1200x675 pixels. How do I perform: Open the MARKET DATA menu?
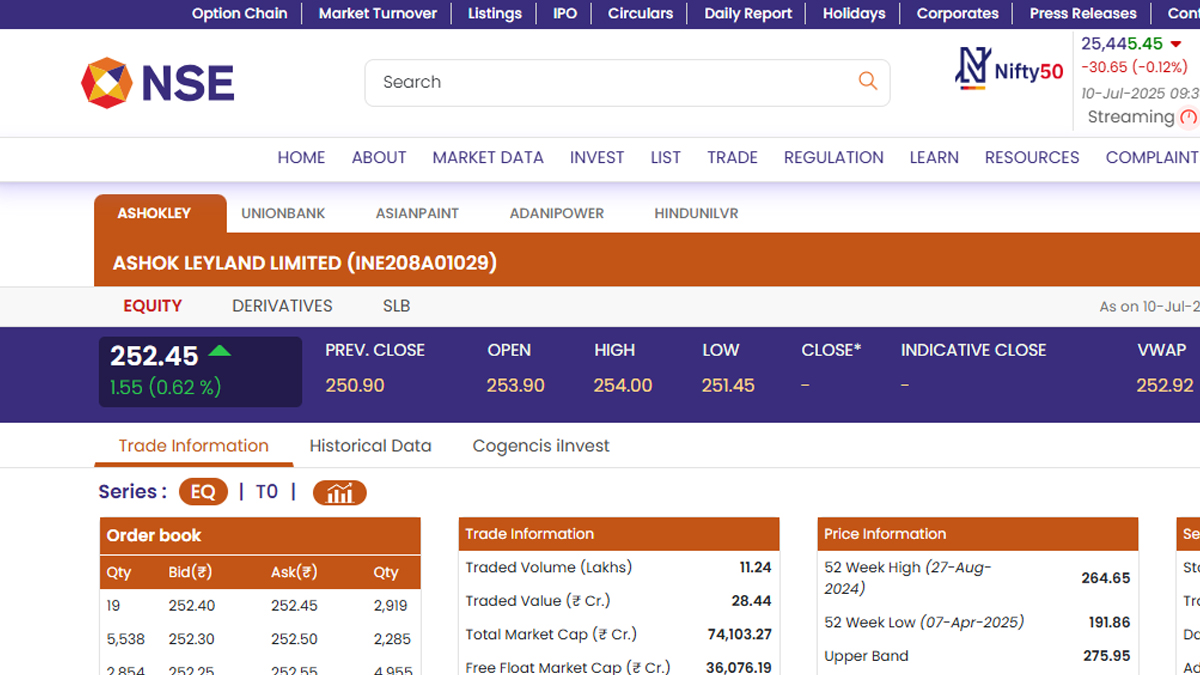click(x=488, y=158)
